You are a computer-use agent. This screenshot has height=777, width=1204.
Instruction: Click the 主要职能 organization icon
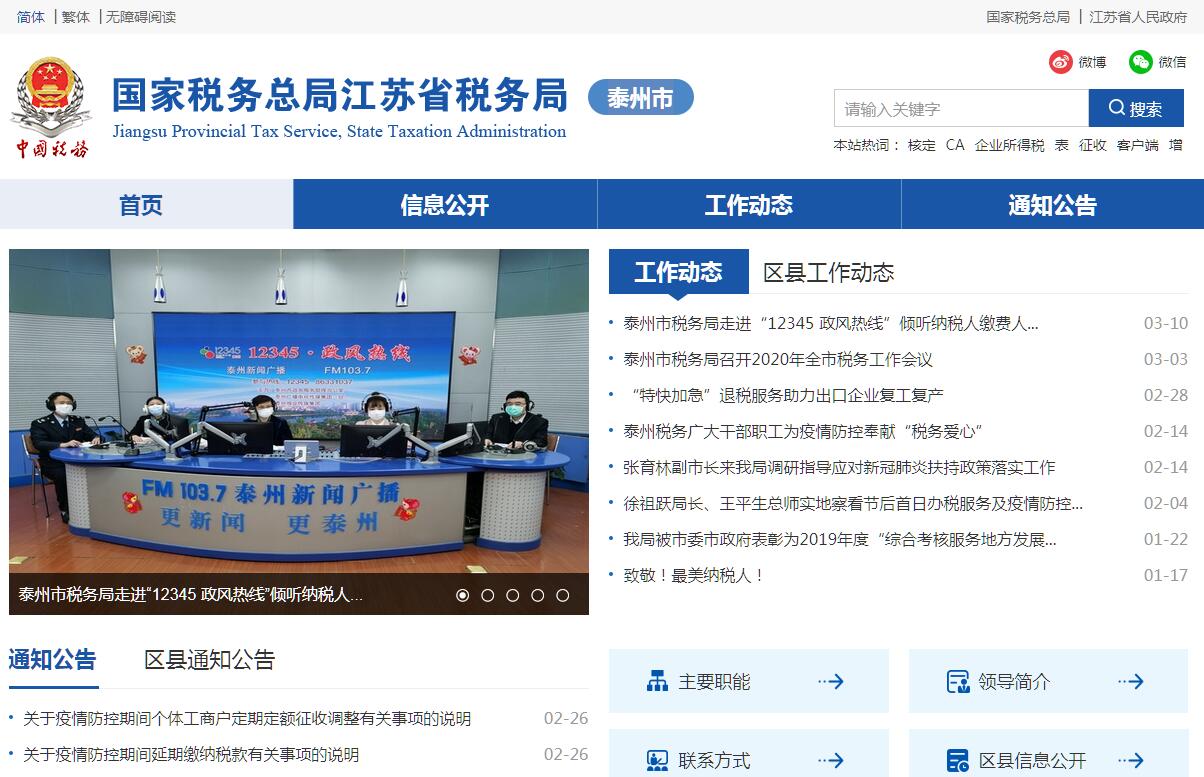[x=657, y=682]
